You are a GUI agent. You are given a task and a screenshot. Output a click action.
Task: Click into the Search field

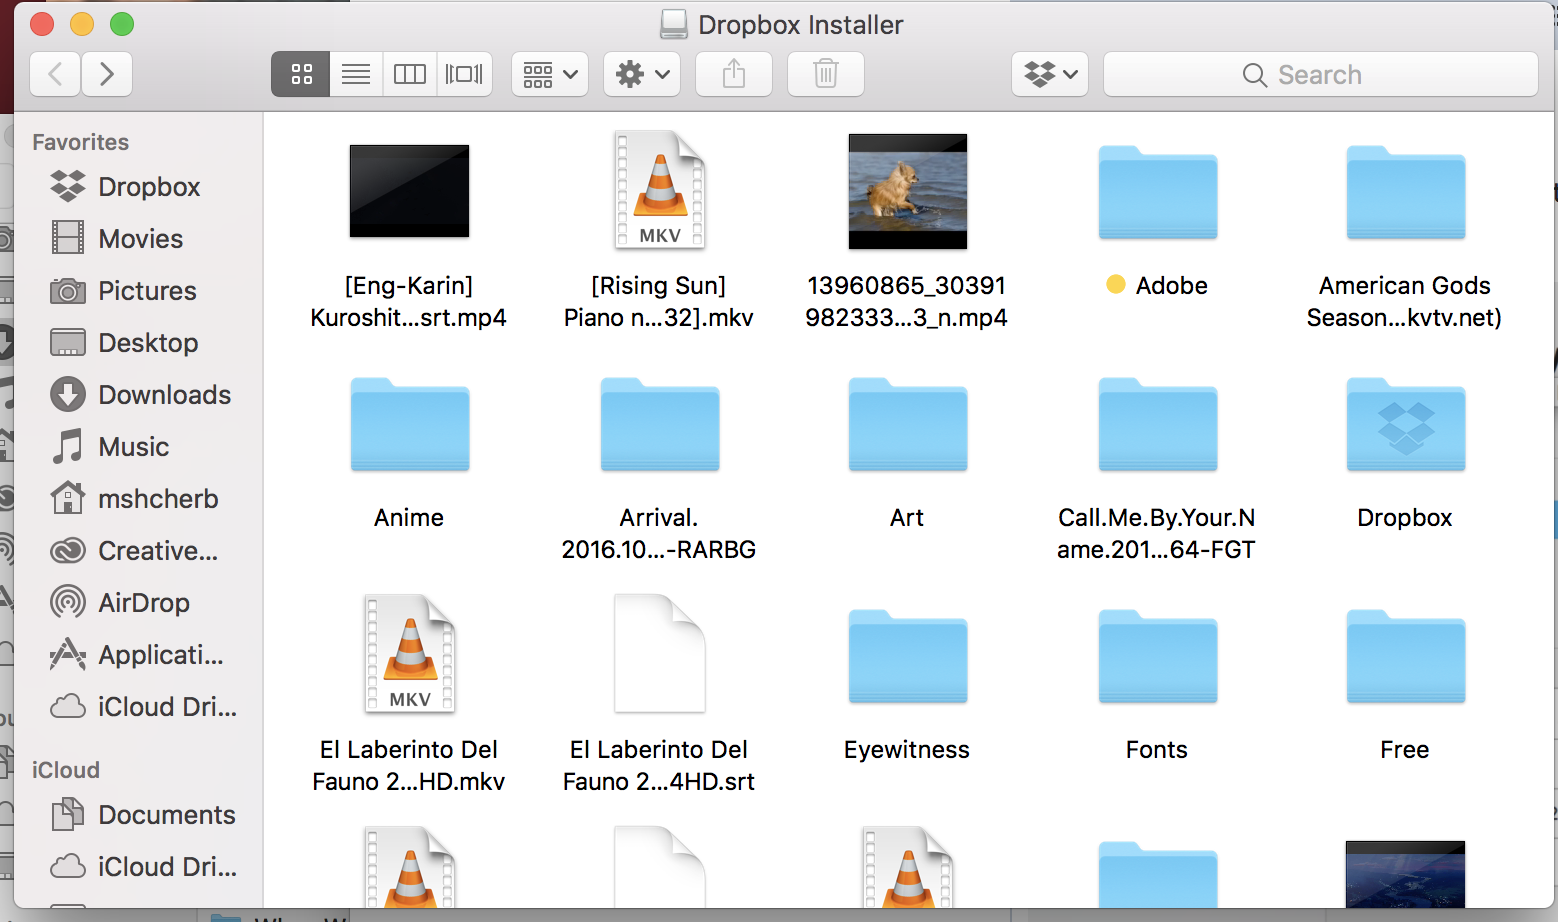[x=1321, y=74]
